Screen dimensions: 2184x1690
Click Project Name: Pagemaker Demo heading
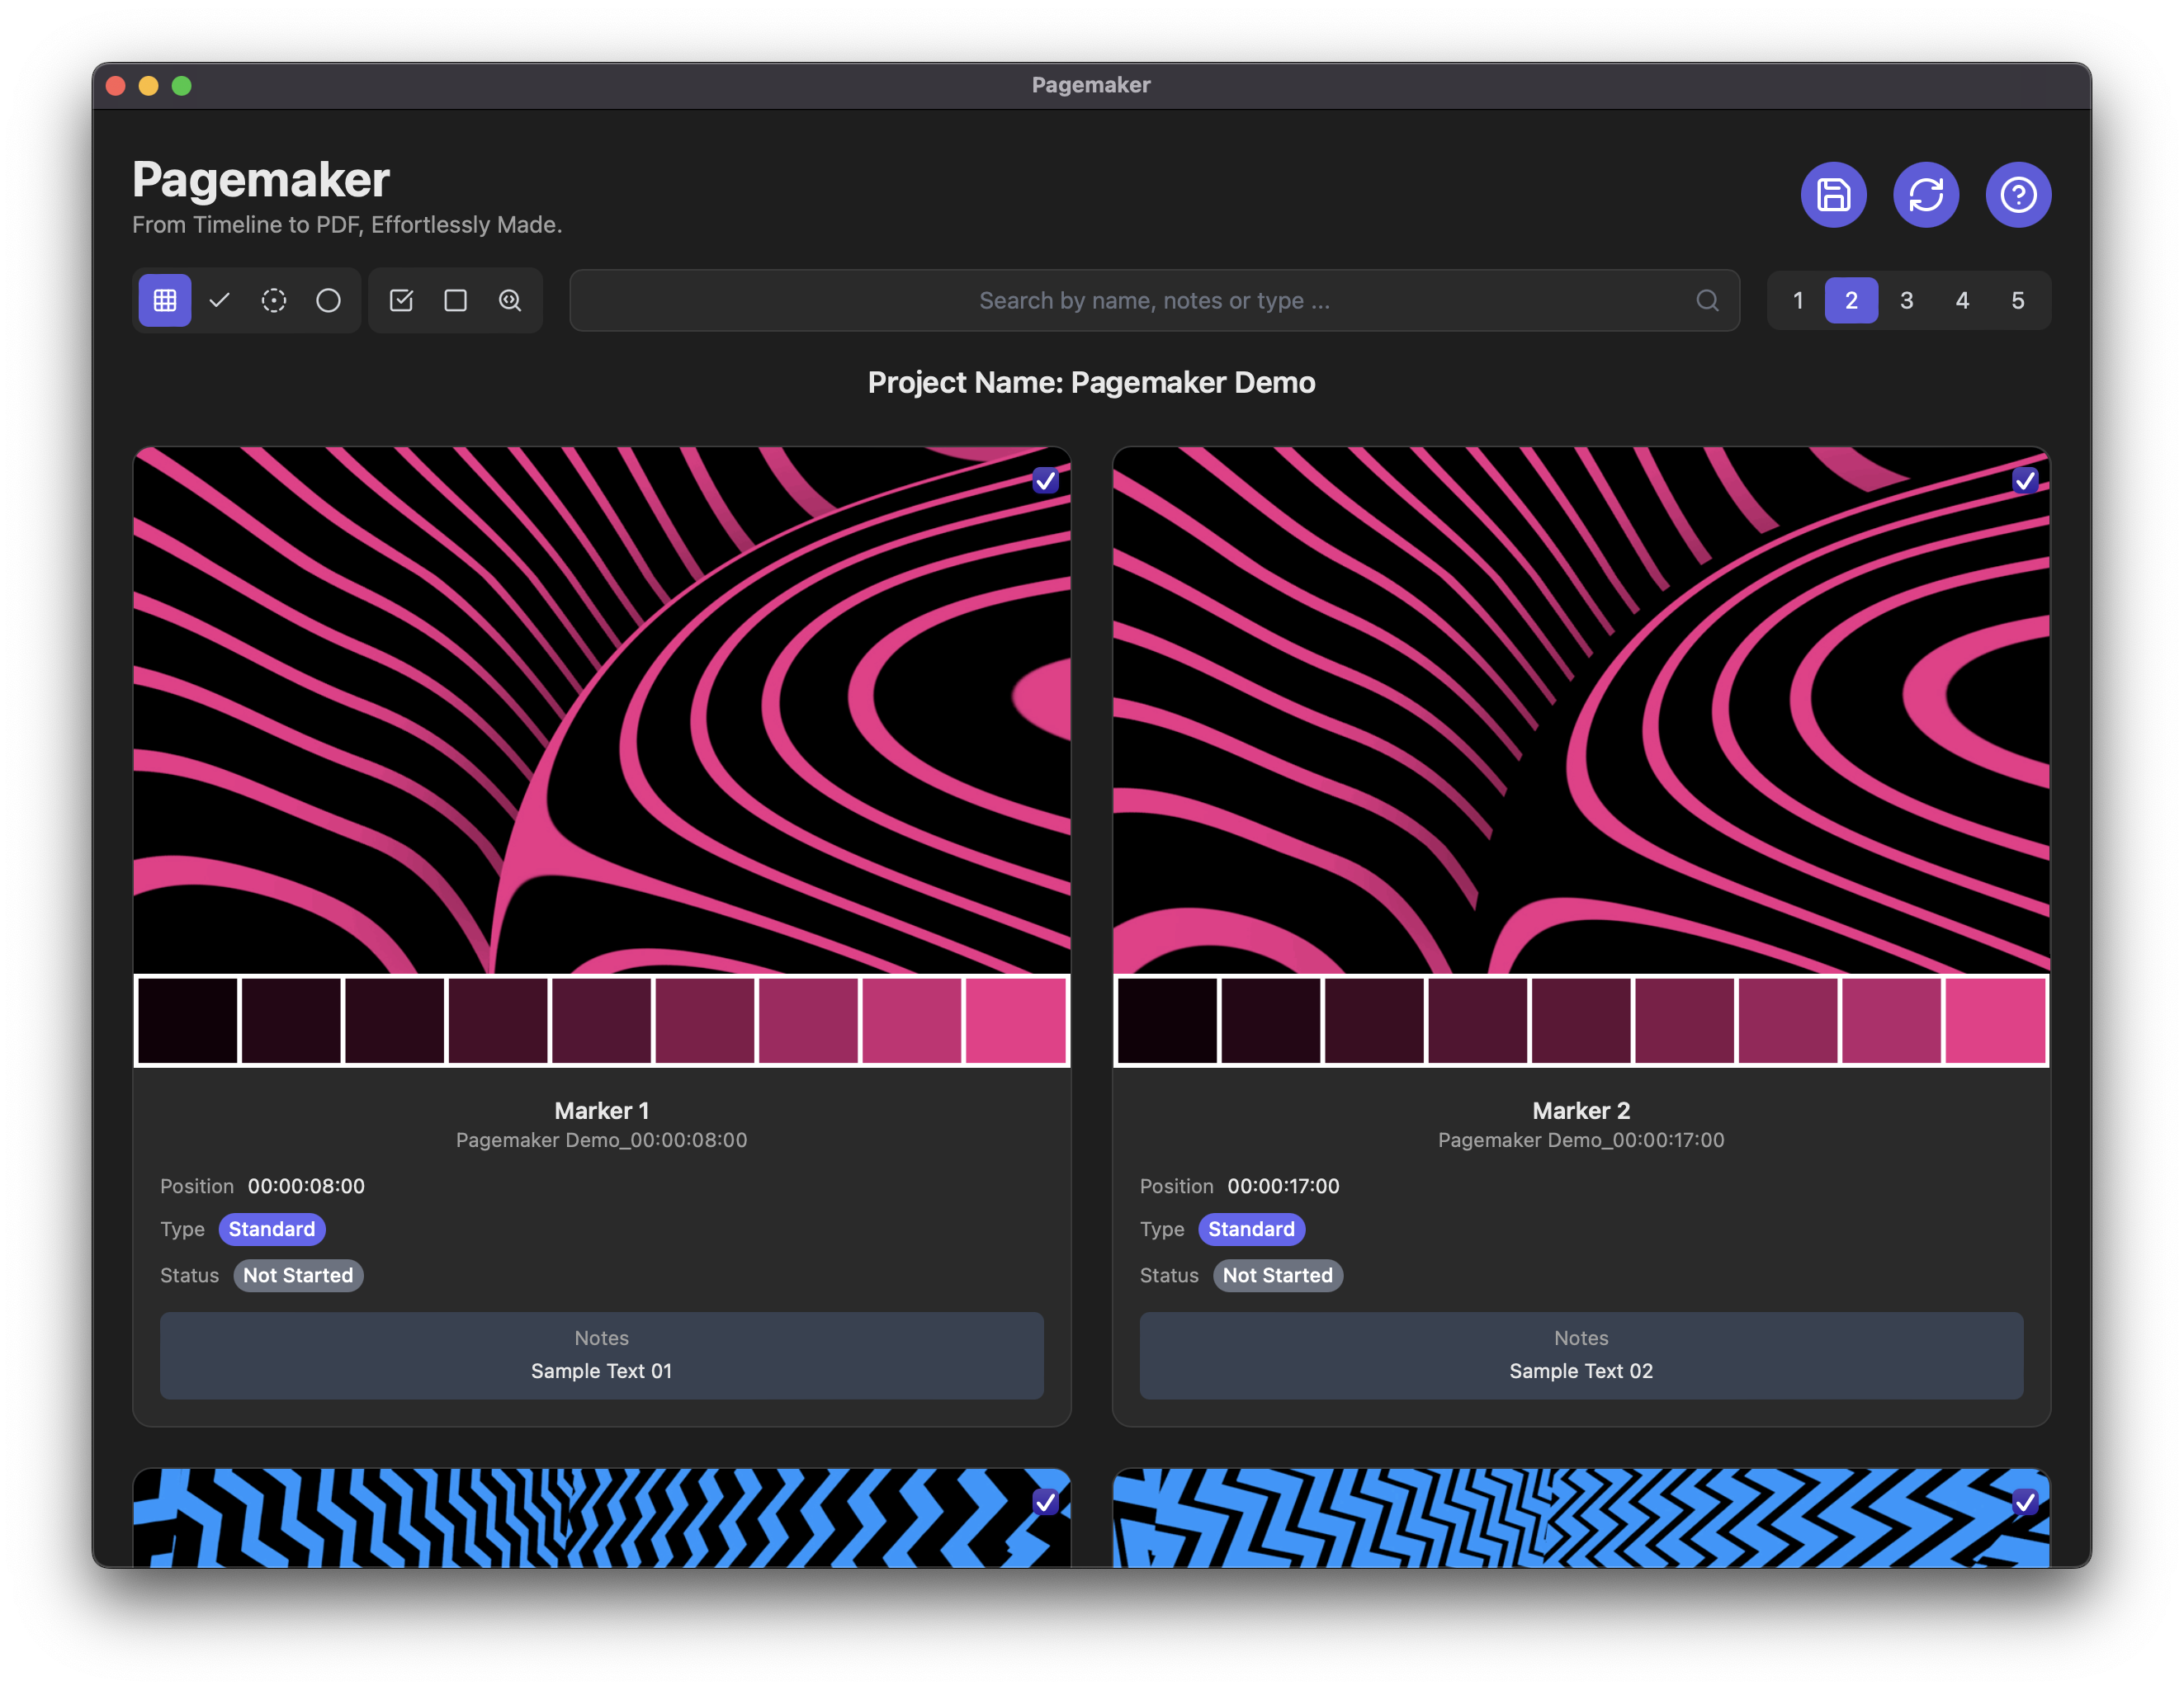[x=1092, y=382]
